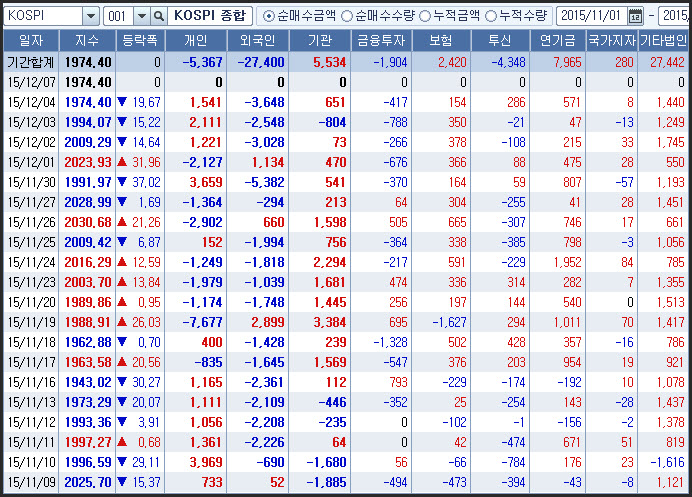The width and height of the screenshot is (692, 497).
Task: Click the 기타법인 column header
Action: pos(663,41)
